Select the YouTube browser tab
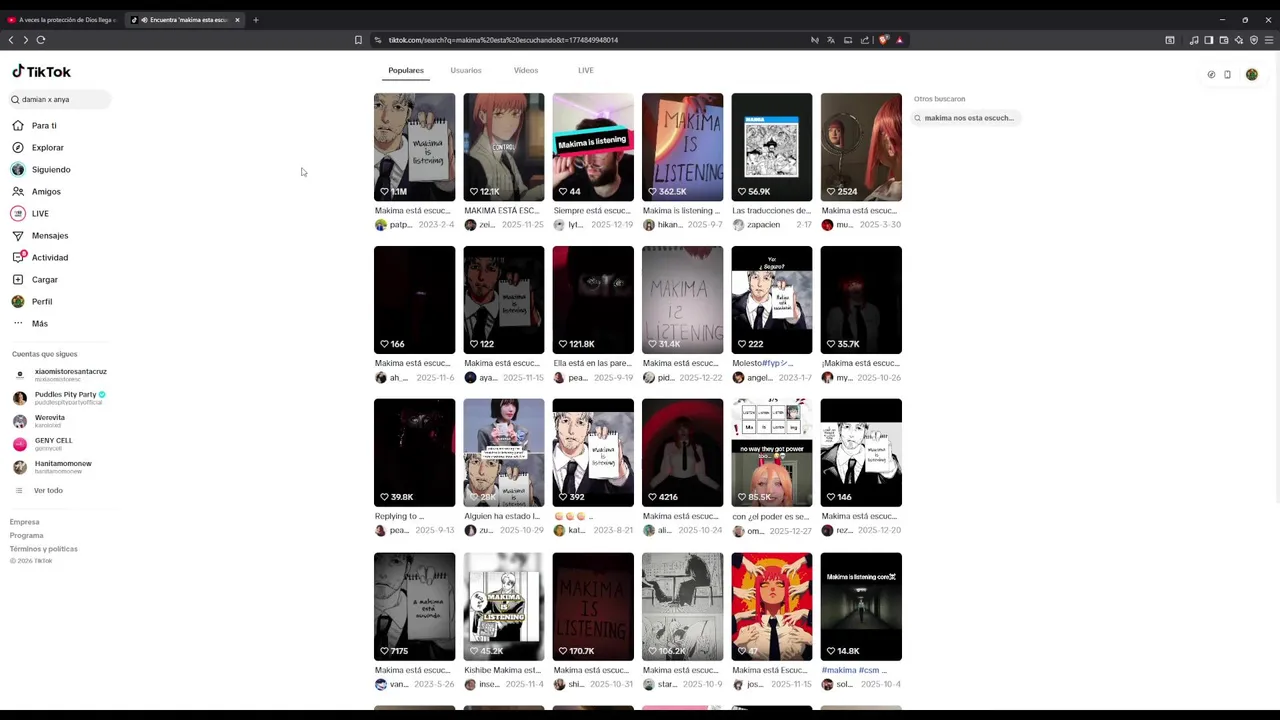 pos(62,20)
